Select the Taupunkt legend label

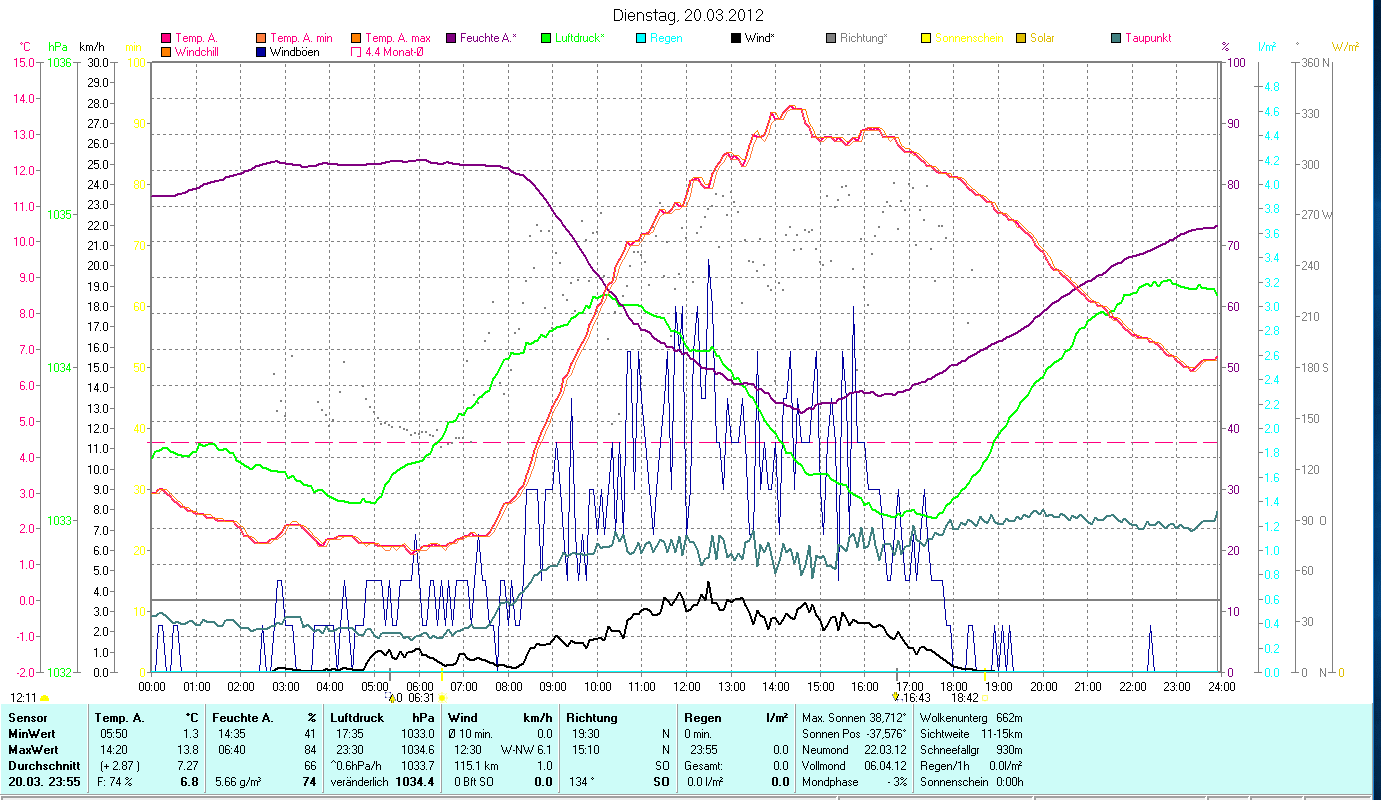click(x=1148, y=38)
